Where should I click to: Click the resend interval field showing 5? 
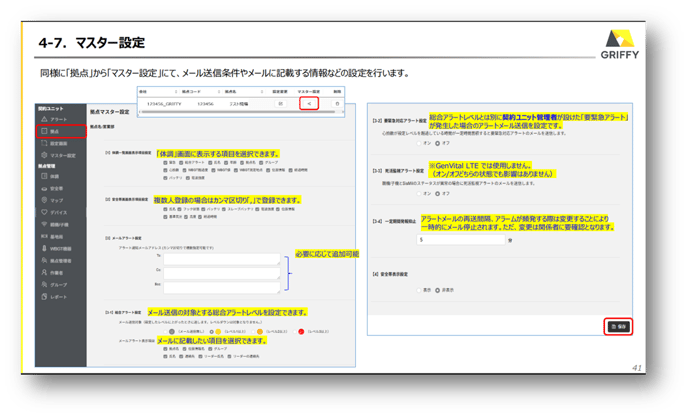[461, 240]
